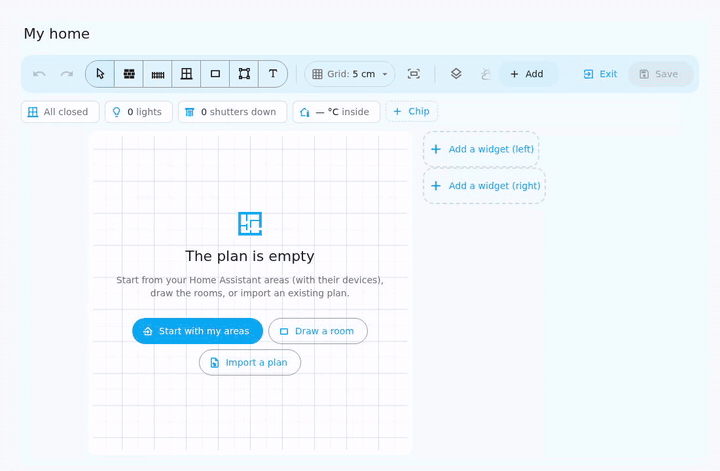Screen dimensions: 720x471
Task: Click Start with my areas
Action: tap(197, 331)
